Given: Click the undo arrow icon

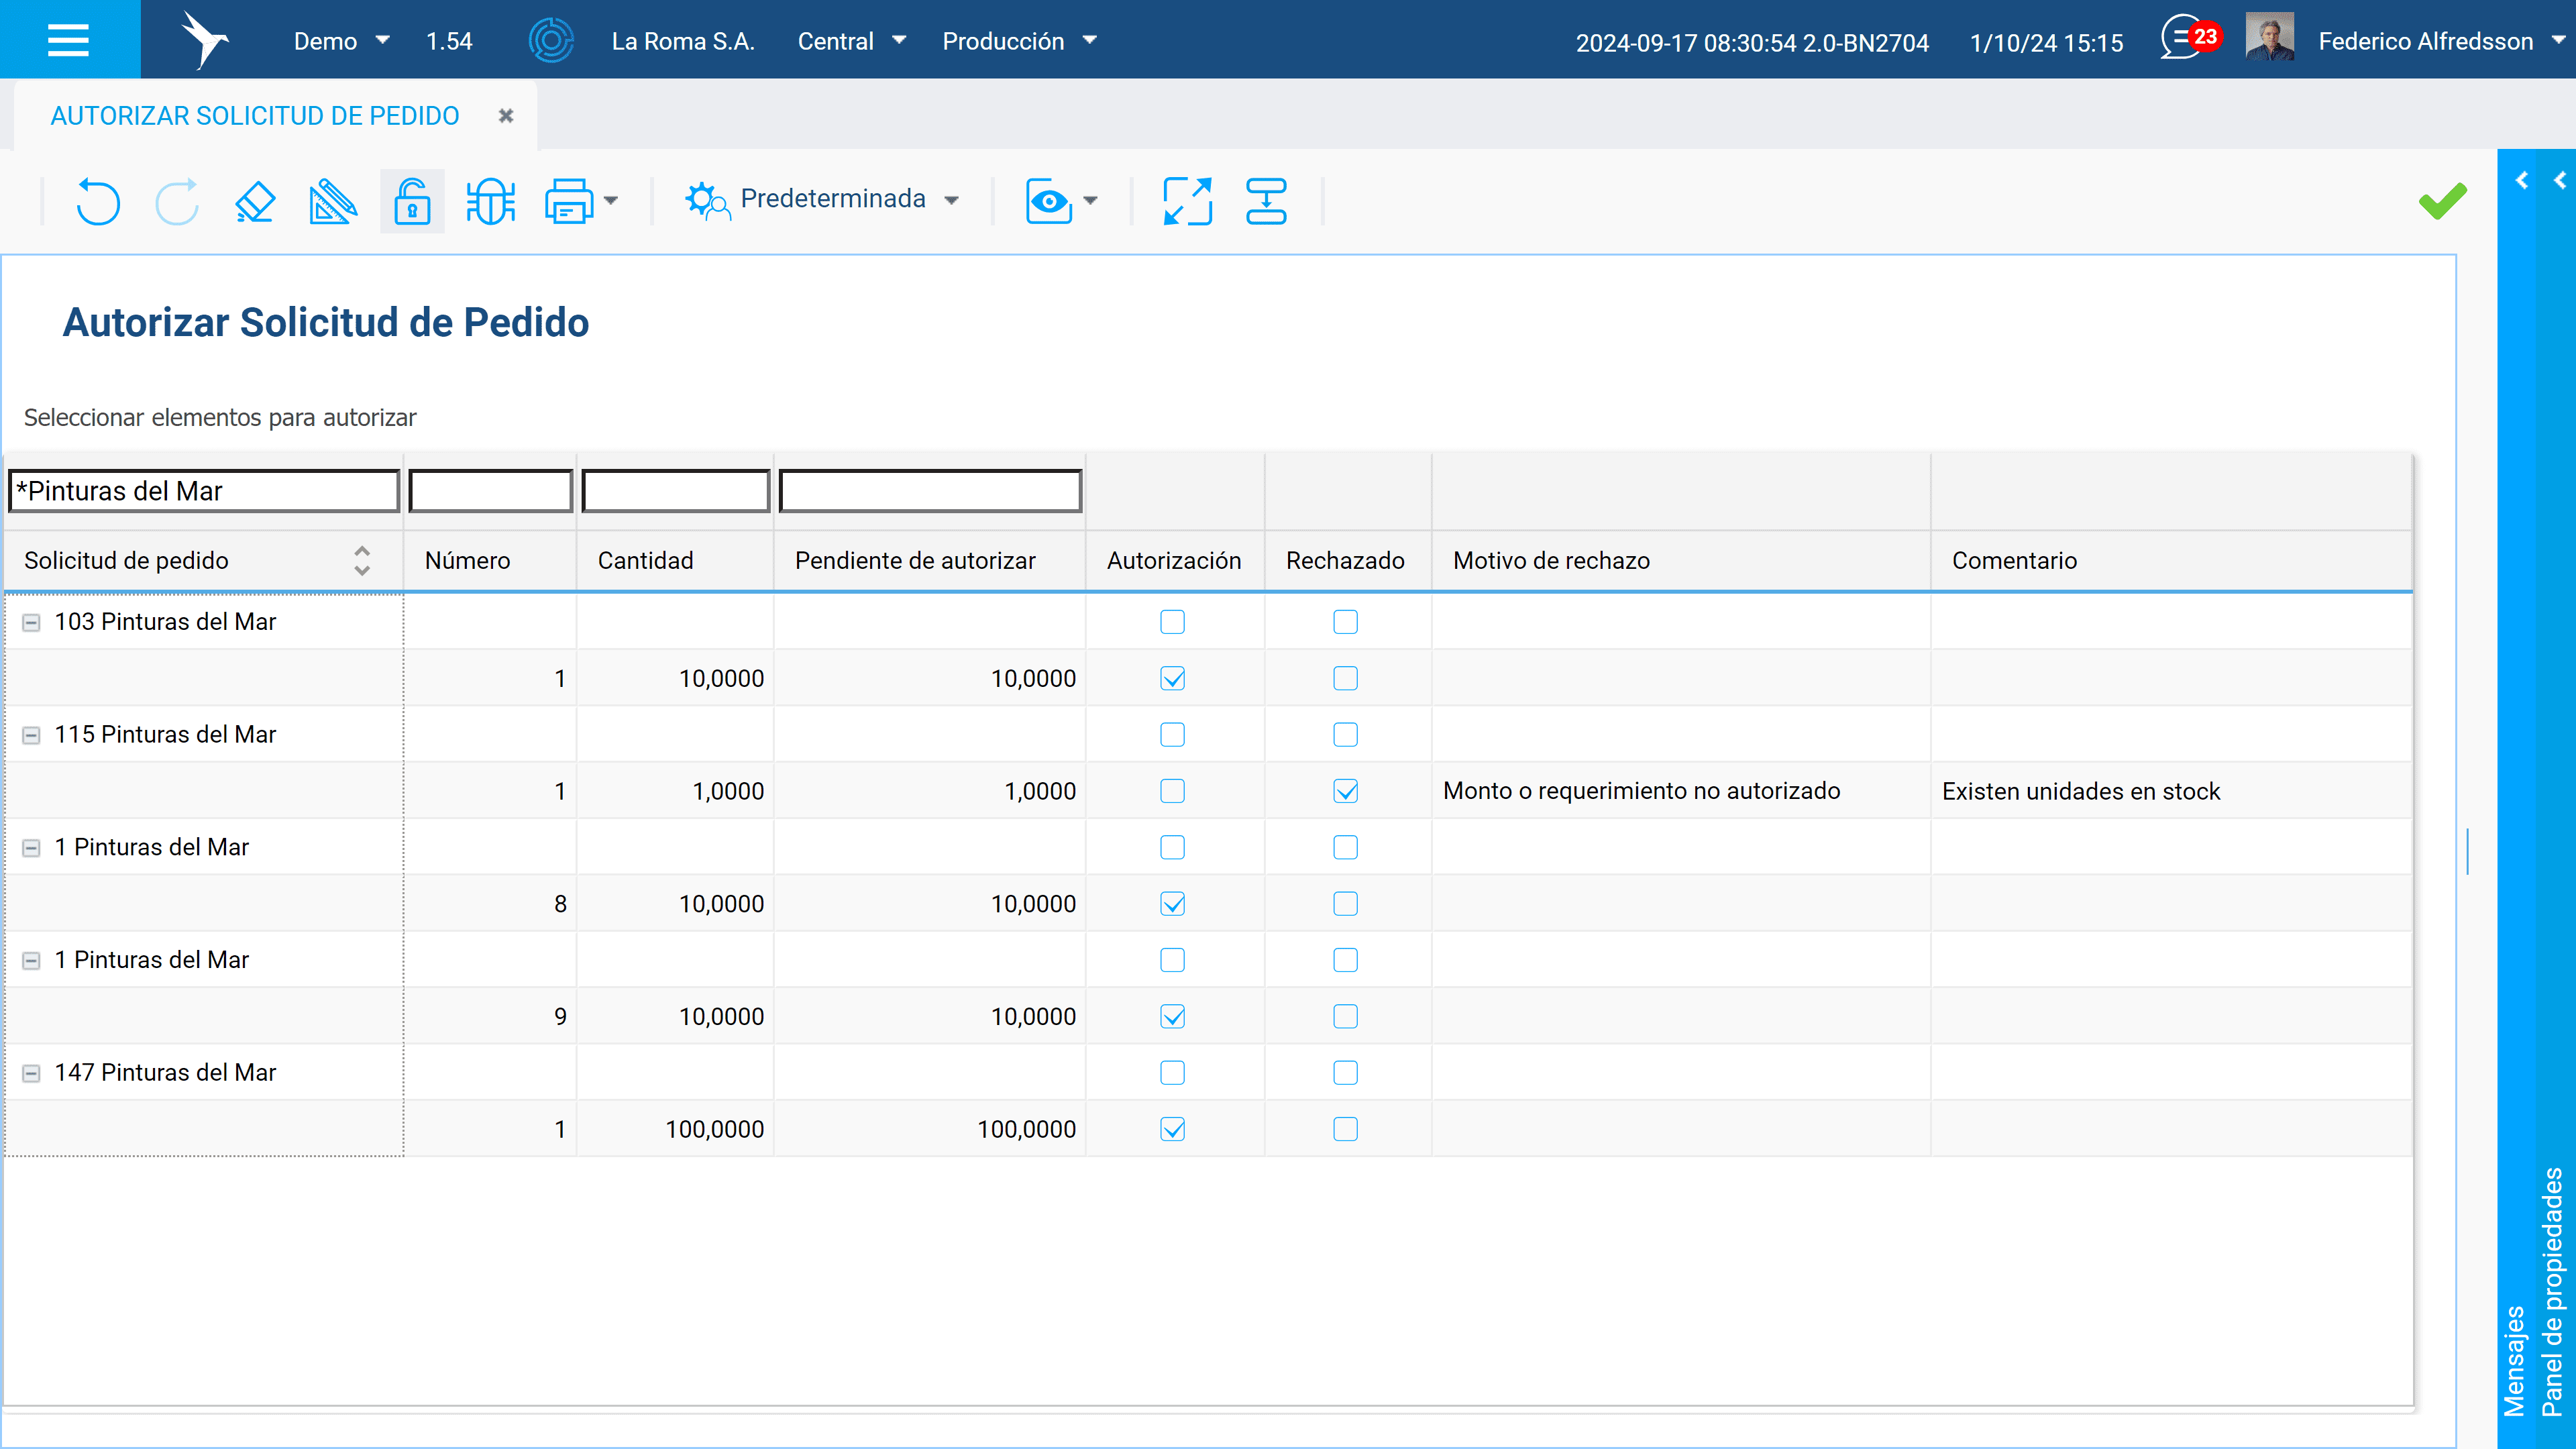Looking at the screenshot, I should 98,201.
